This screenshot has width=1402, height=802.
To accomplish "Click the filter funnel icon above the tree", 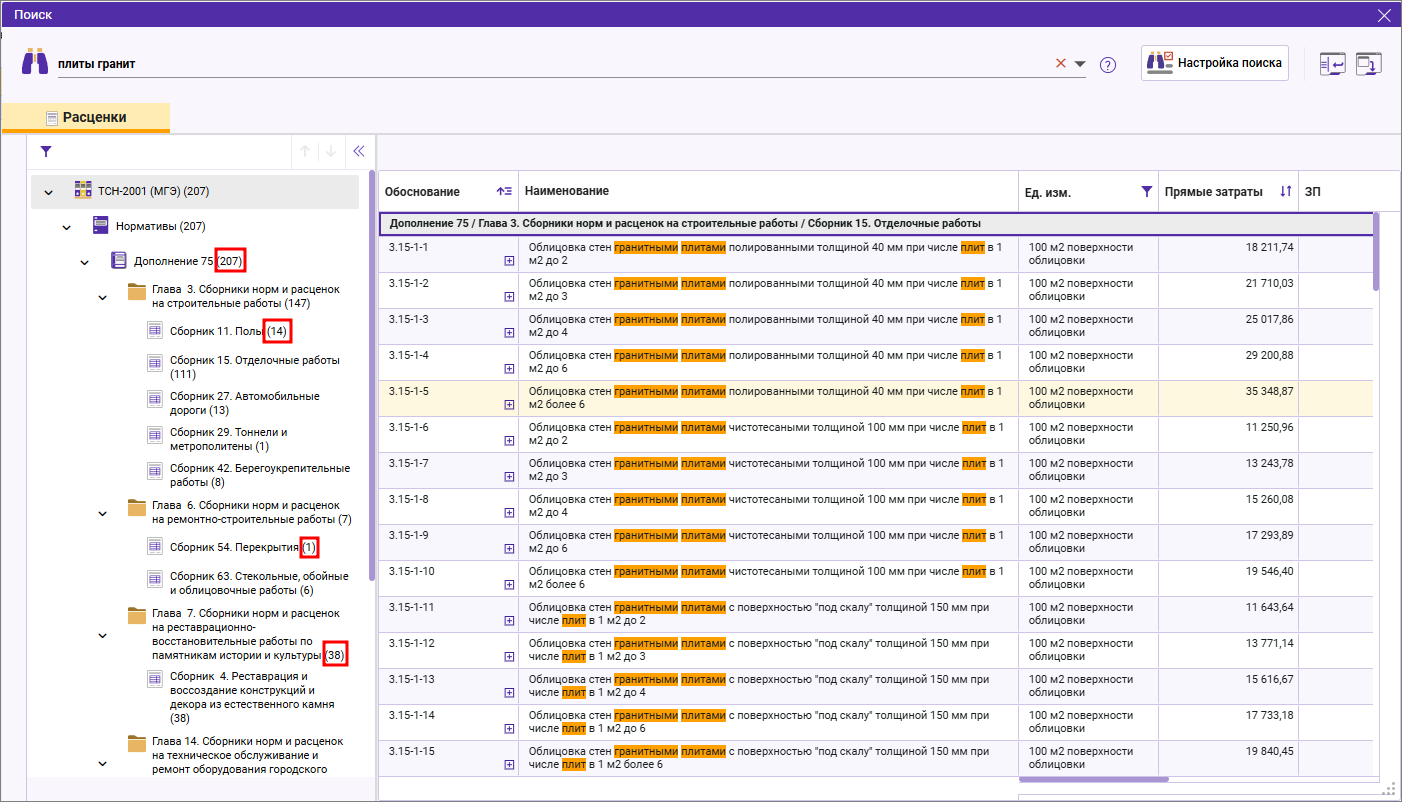I will (45, 152).
